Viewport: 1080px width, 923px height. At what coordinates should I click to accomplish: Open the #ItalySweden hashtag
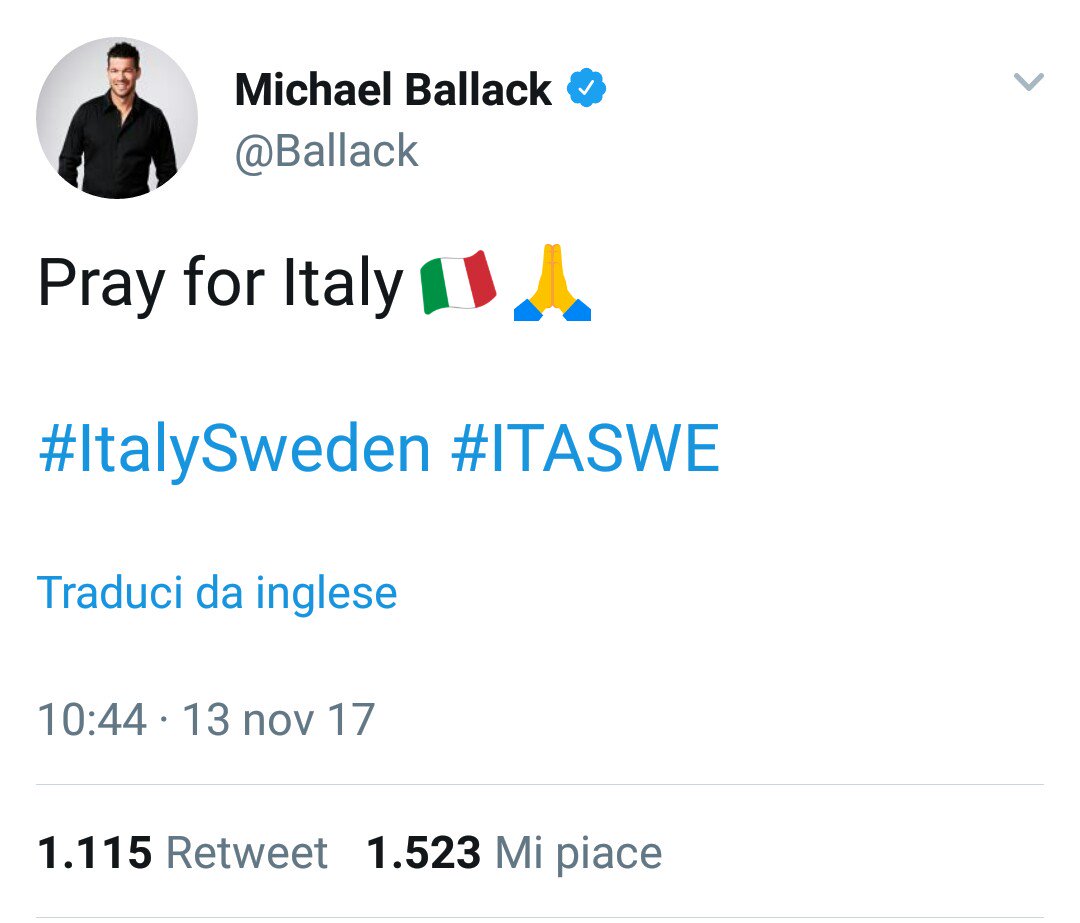(234, 450)
